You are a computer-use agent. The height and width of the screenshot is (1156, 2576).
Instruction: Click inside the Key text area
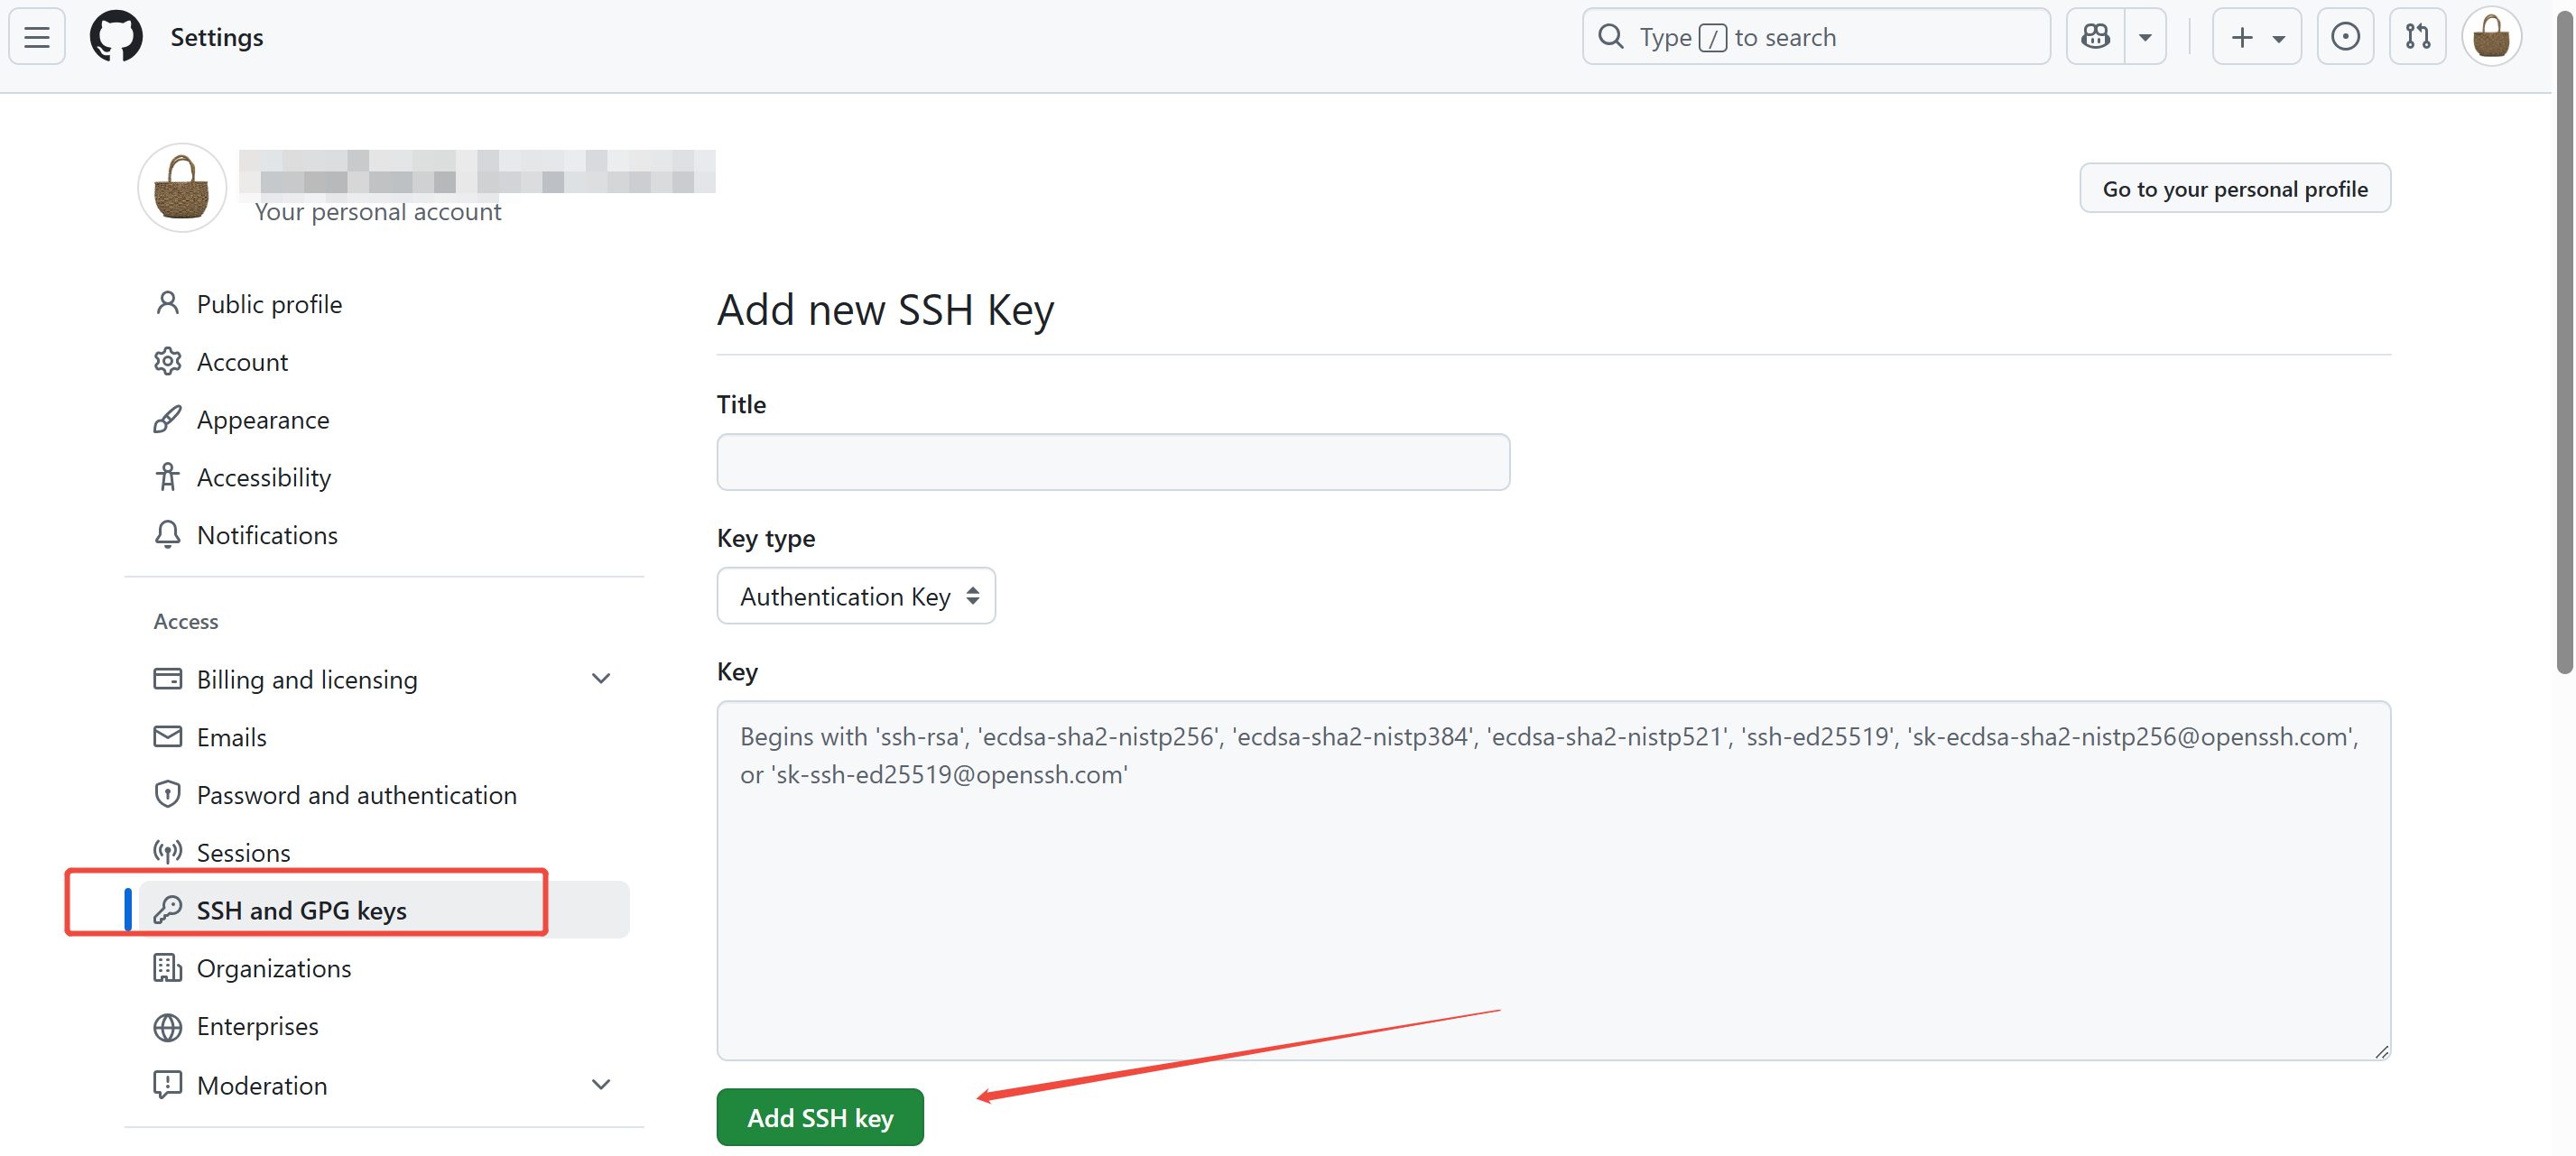point(1552,900)
